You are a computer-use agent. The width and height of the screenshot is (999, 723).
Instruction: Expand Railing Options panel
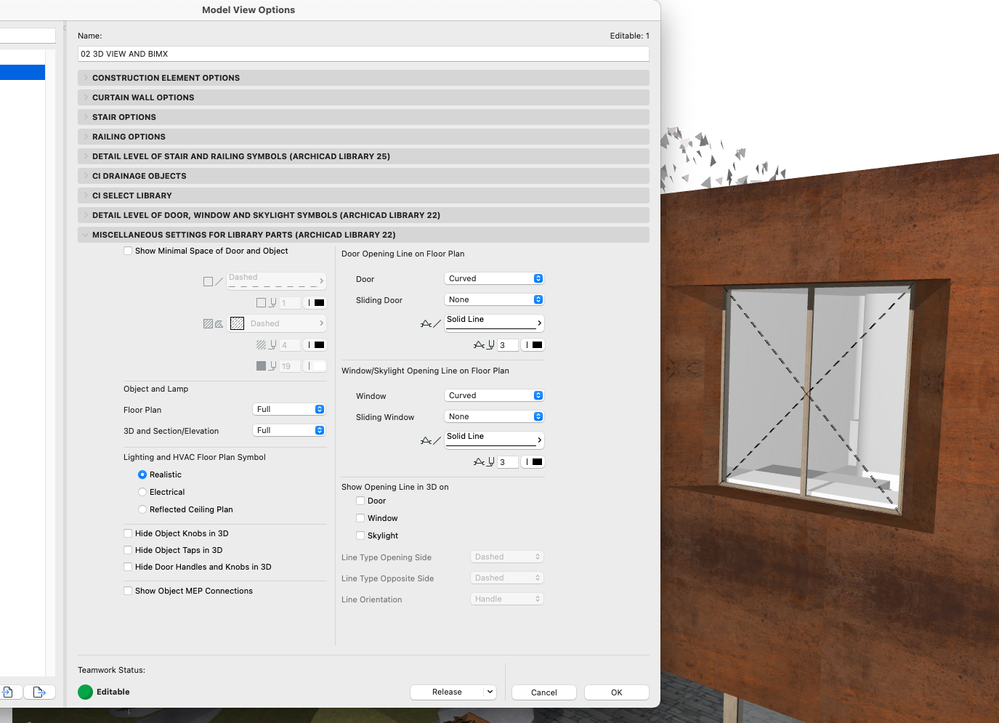tap(363, 136)
